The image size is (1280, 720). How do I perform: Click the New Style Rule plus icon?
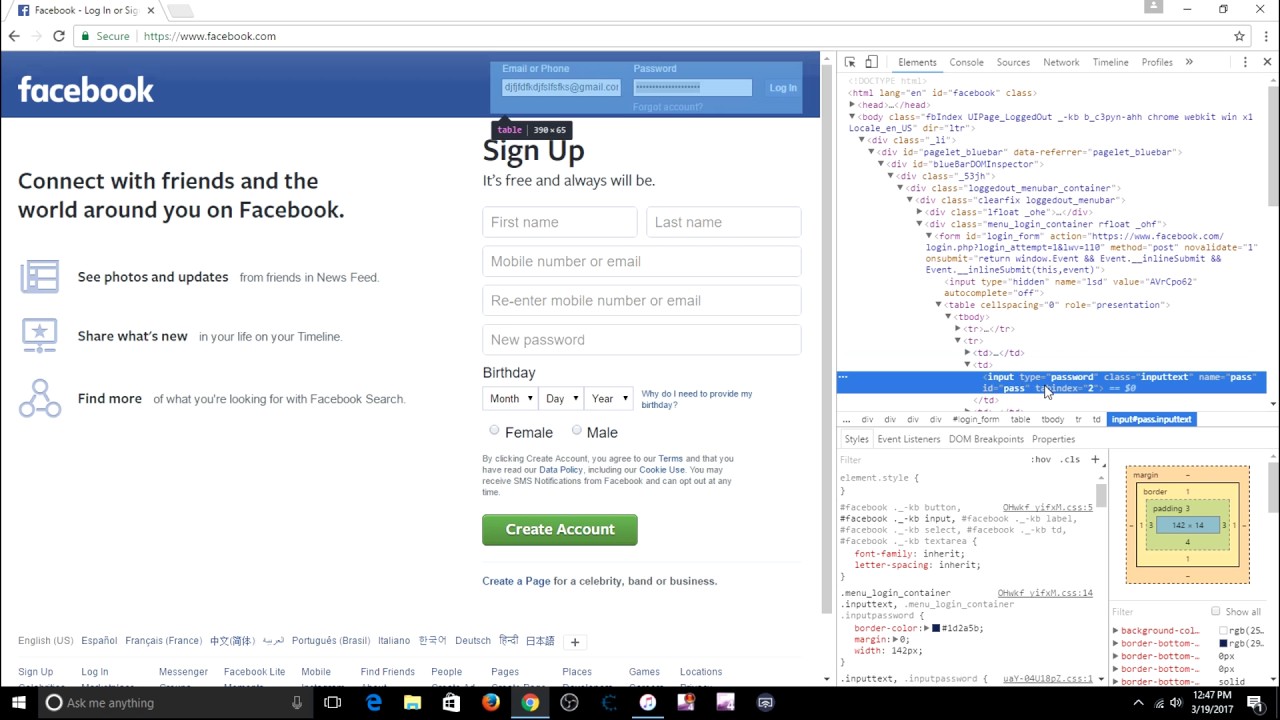pyautogui.click(x=1095, y=459)
